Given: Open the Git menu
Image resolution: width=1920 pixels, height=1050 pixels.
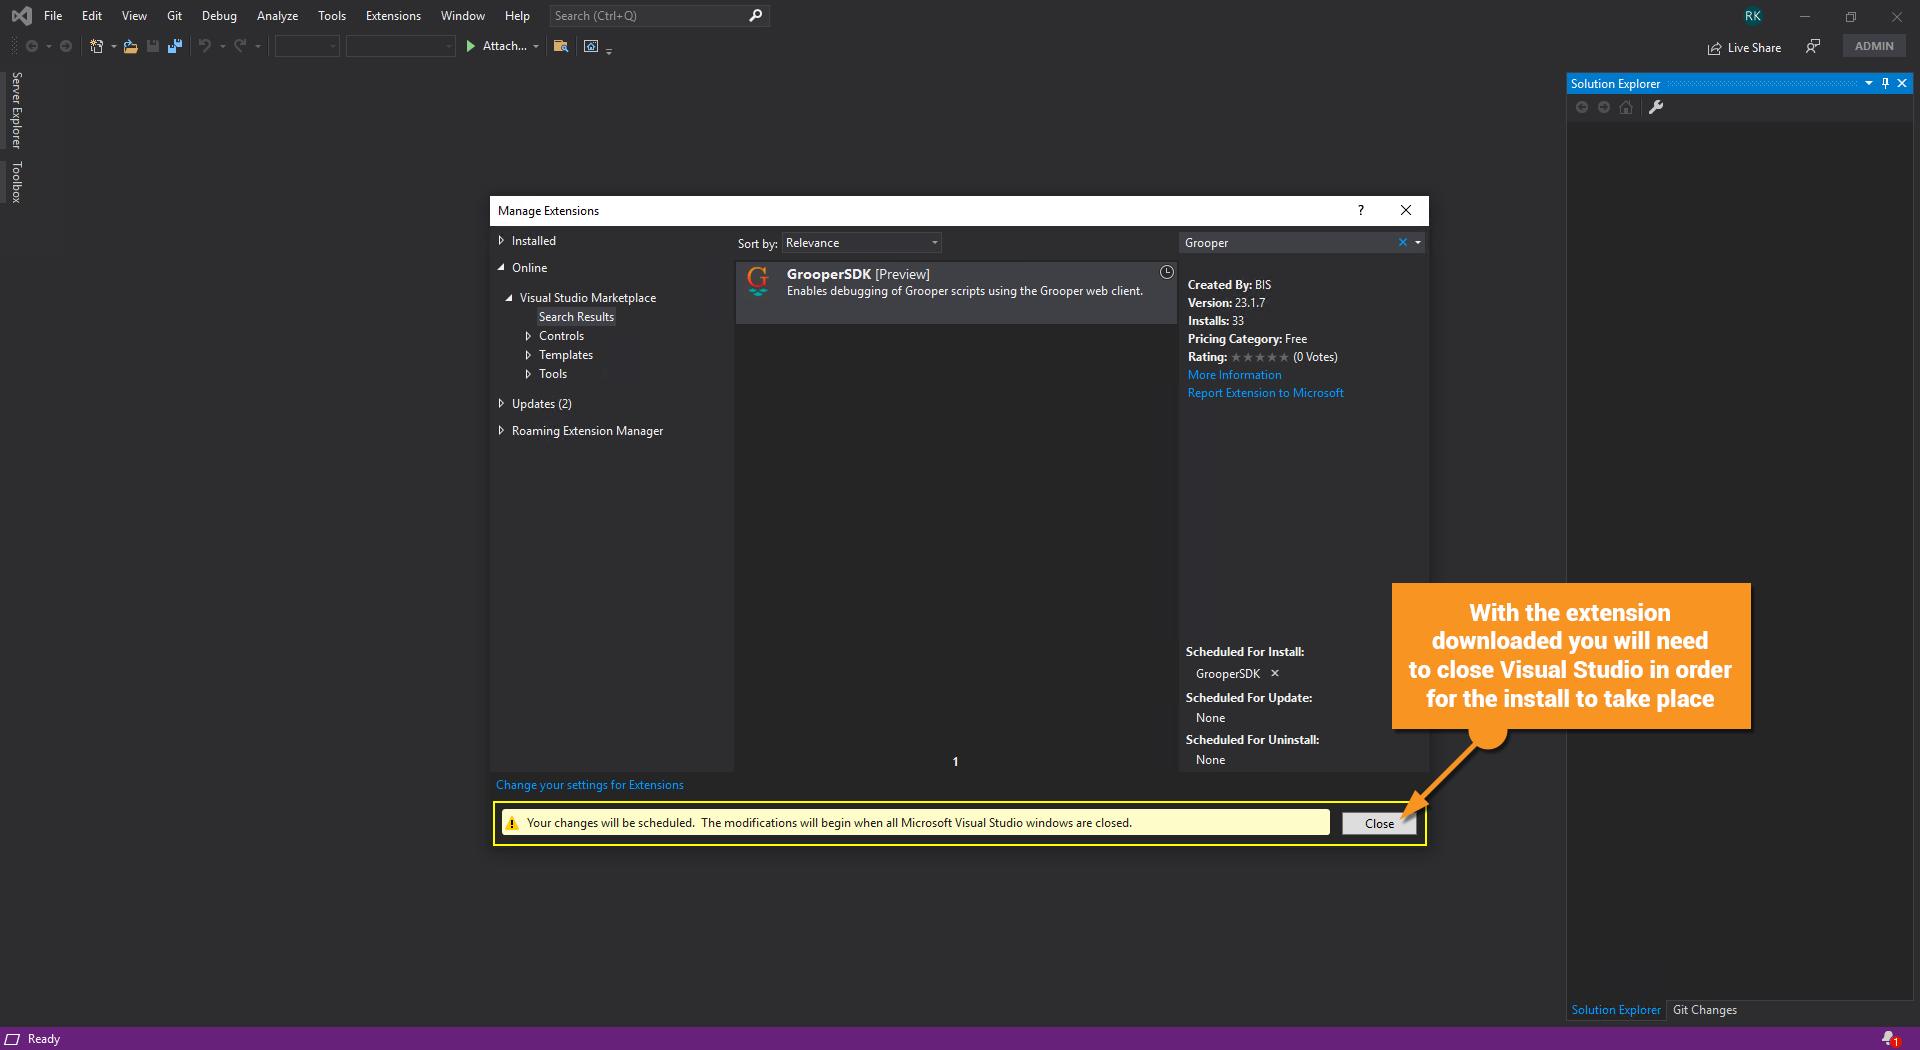Looking at the screenshot, I should (174, 16).
